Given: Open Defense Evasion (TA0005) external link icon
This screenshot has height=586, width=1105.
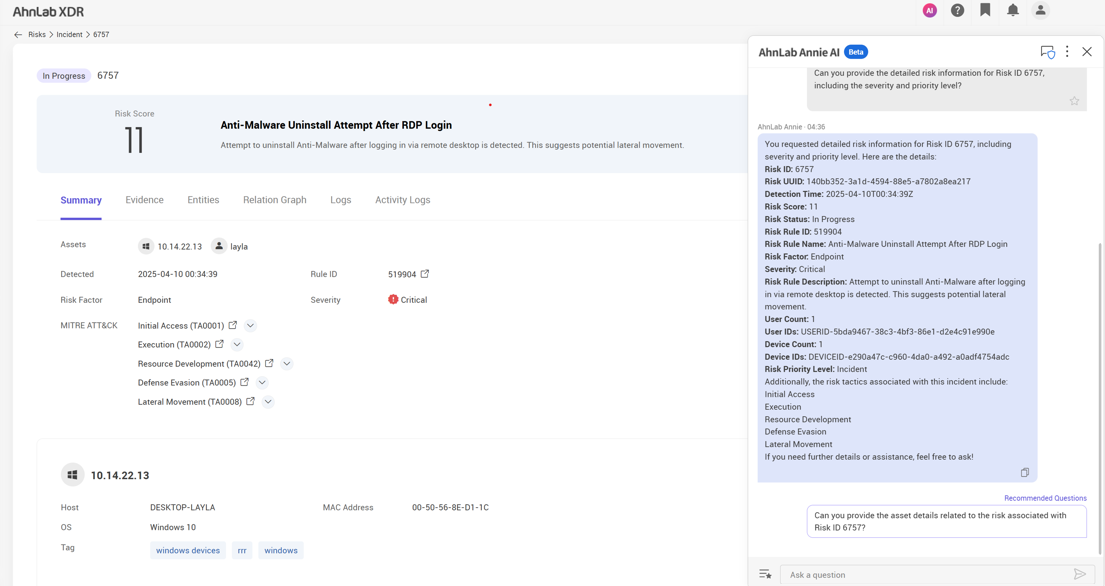Looking at the screenshot, I should tap(245, 382).
